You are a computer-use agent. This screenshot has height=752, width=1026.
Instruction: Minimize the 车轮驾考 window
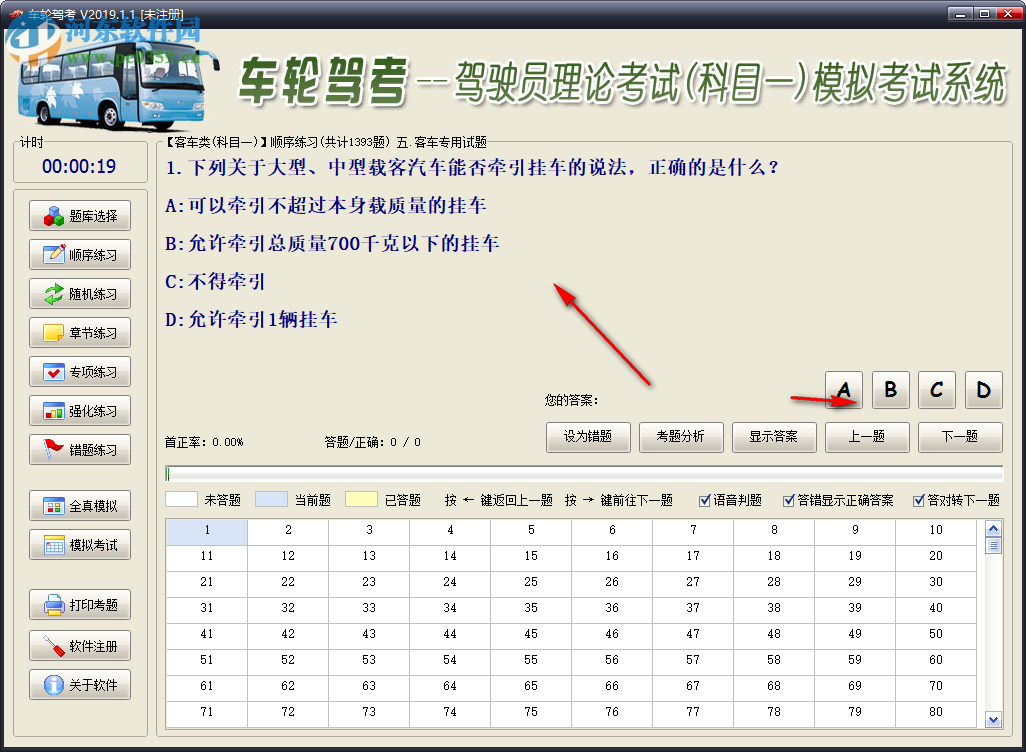960,13
